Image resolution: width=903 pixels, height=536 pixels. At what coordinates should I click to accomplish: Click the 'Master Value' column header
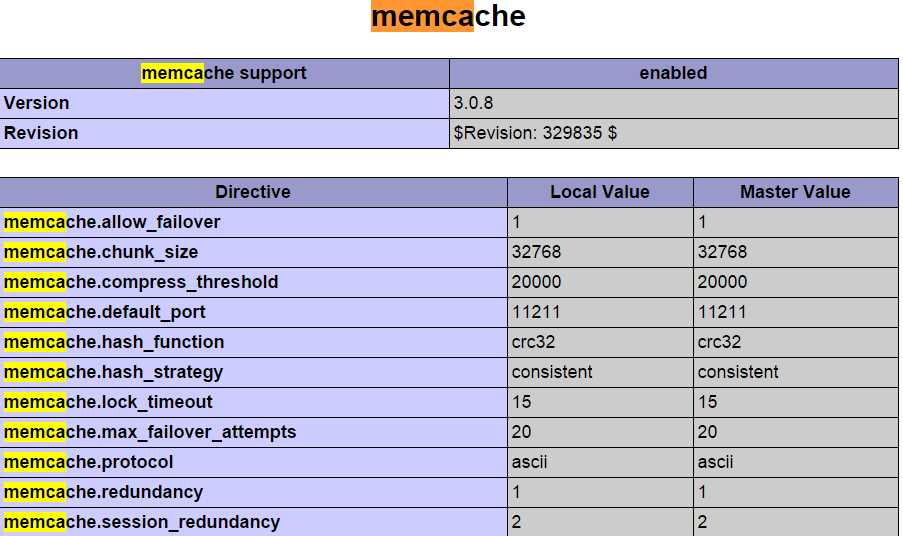(x=795, y=192)
